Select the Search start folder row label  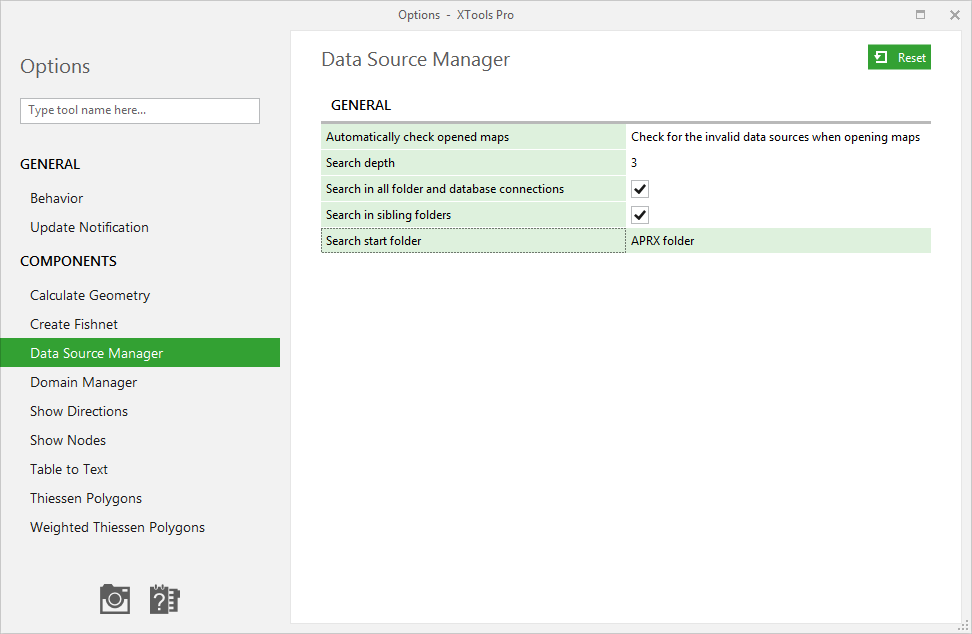click(473, 241)
